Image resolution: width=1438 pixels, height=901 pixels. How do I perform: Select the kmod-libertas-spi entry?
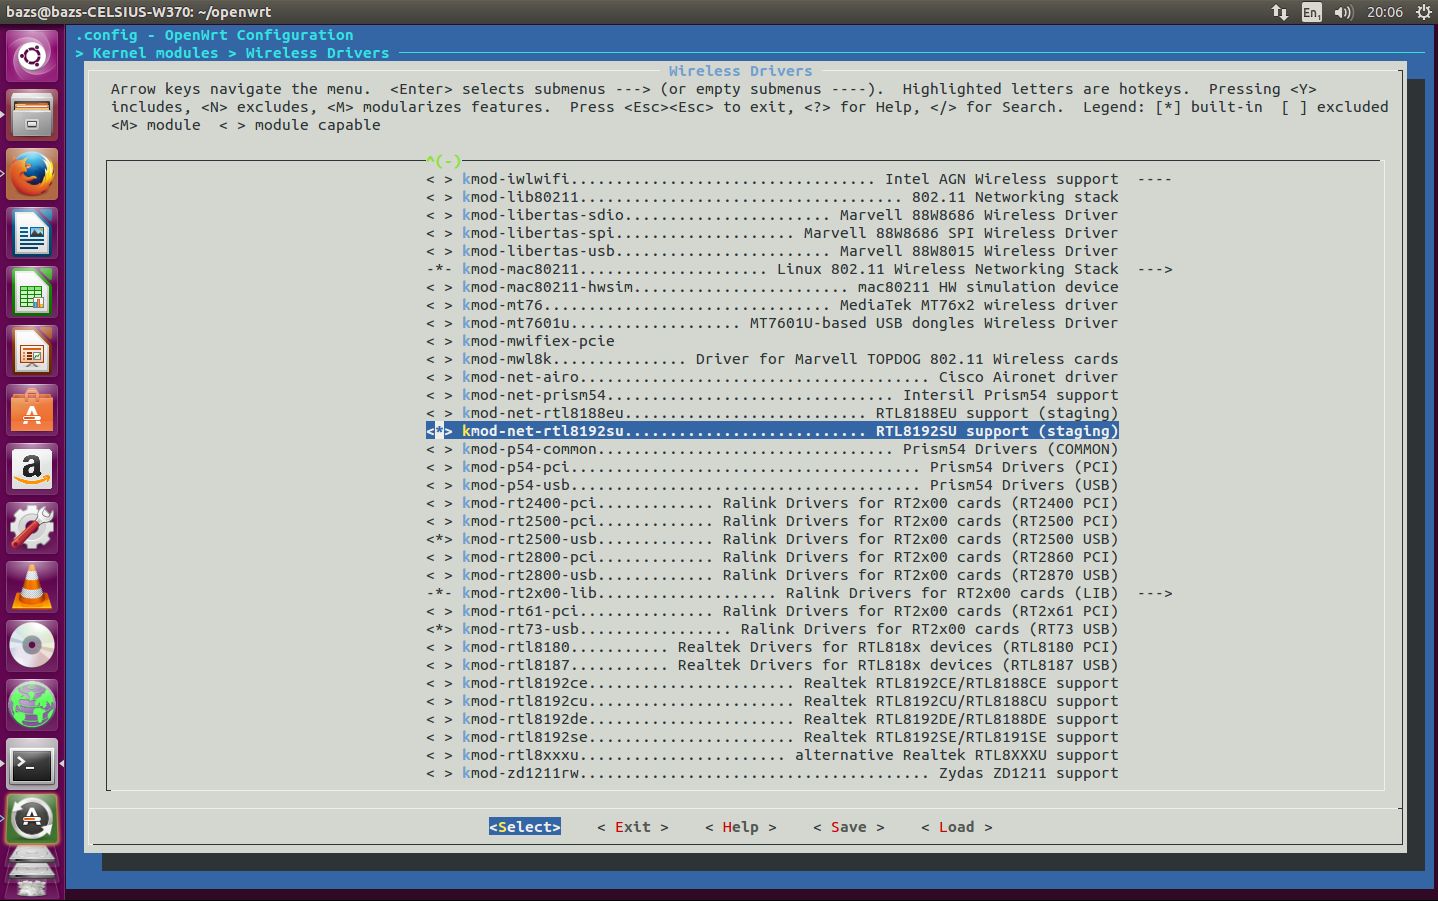[772, 233]
